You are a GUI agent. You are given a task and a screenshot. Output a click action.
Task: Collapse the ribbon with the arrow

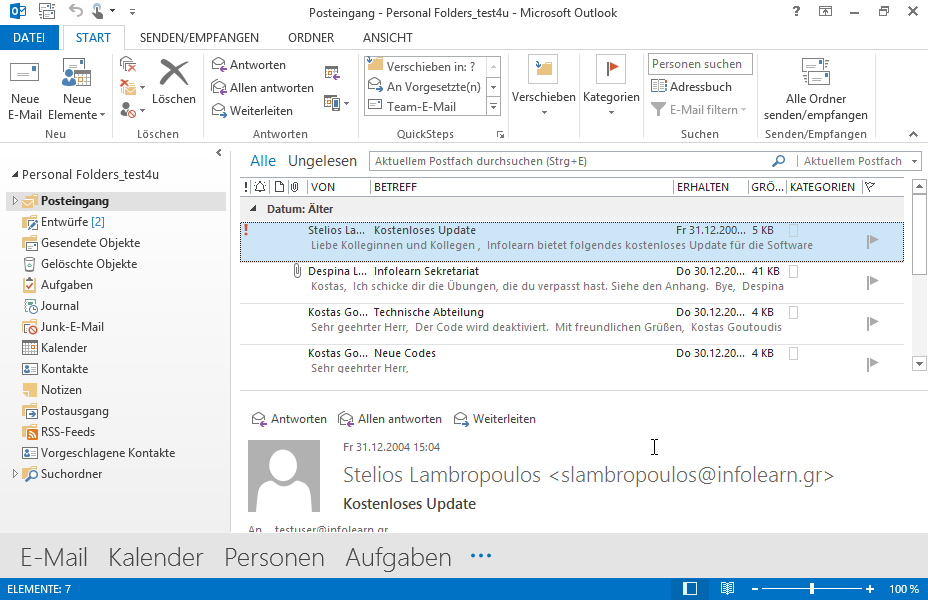point(913,134)
